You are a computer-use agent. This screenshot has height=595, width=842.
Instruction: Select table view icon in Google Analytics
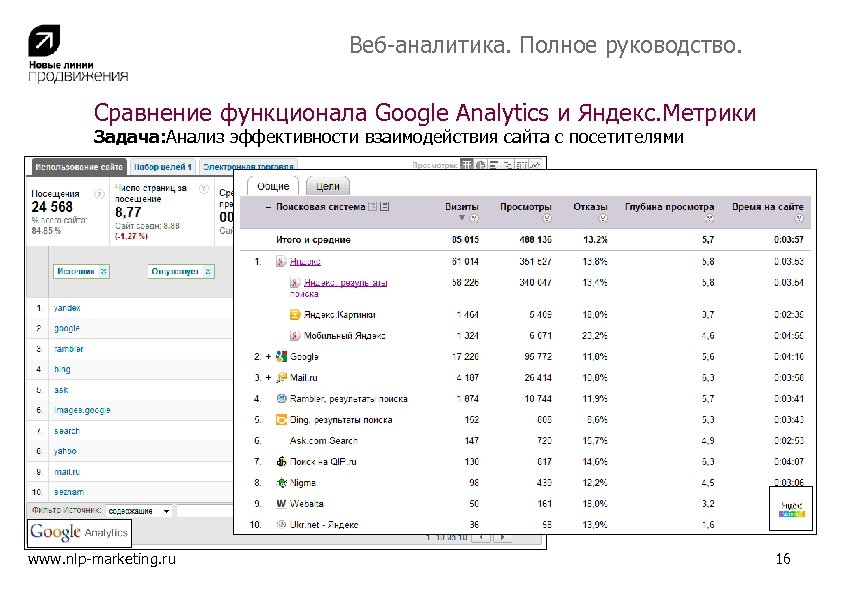point(467,165)
